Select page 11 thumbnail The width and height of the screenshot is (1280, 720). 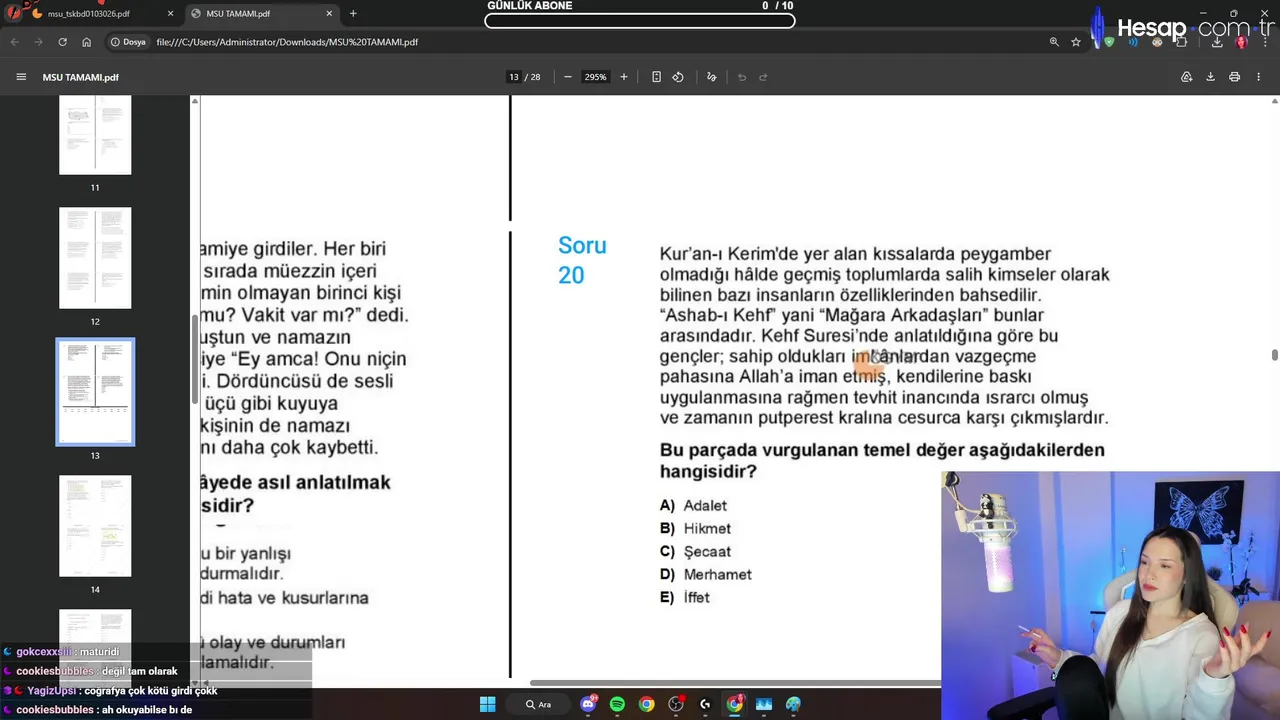pos(95,135)
